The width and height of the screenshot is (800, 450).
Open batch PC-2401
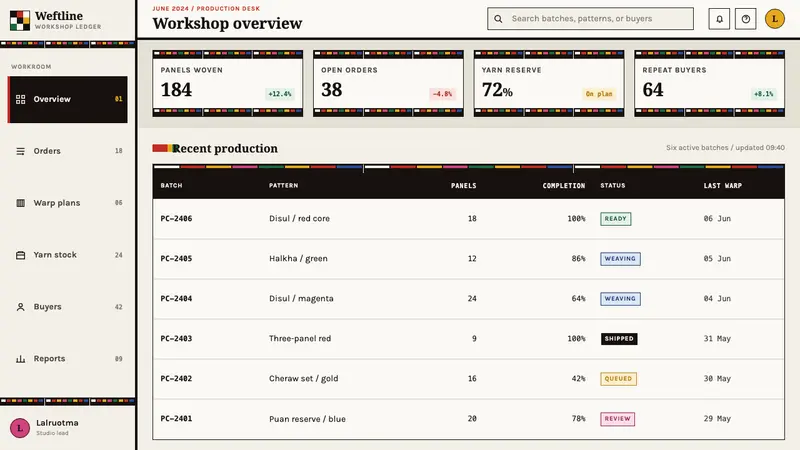tap(177, 419)
